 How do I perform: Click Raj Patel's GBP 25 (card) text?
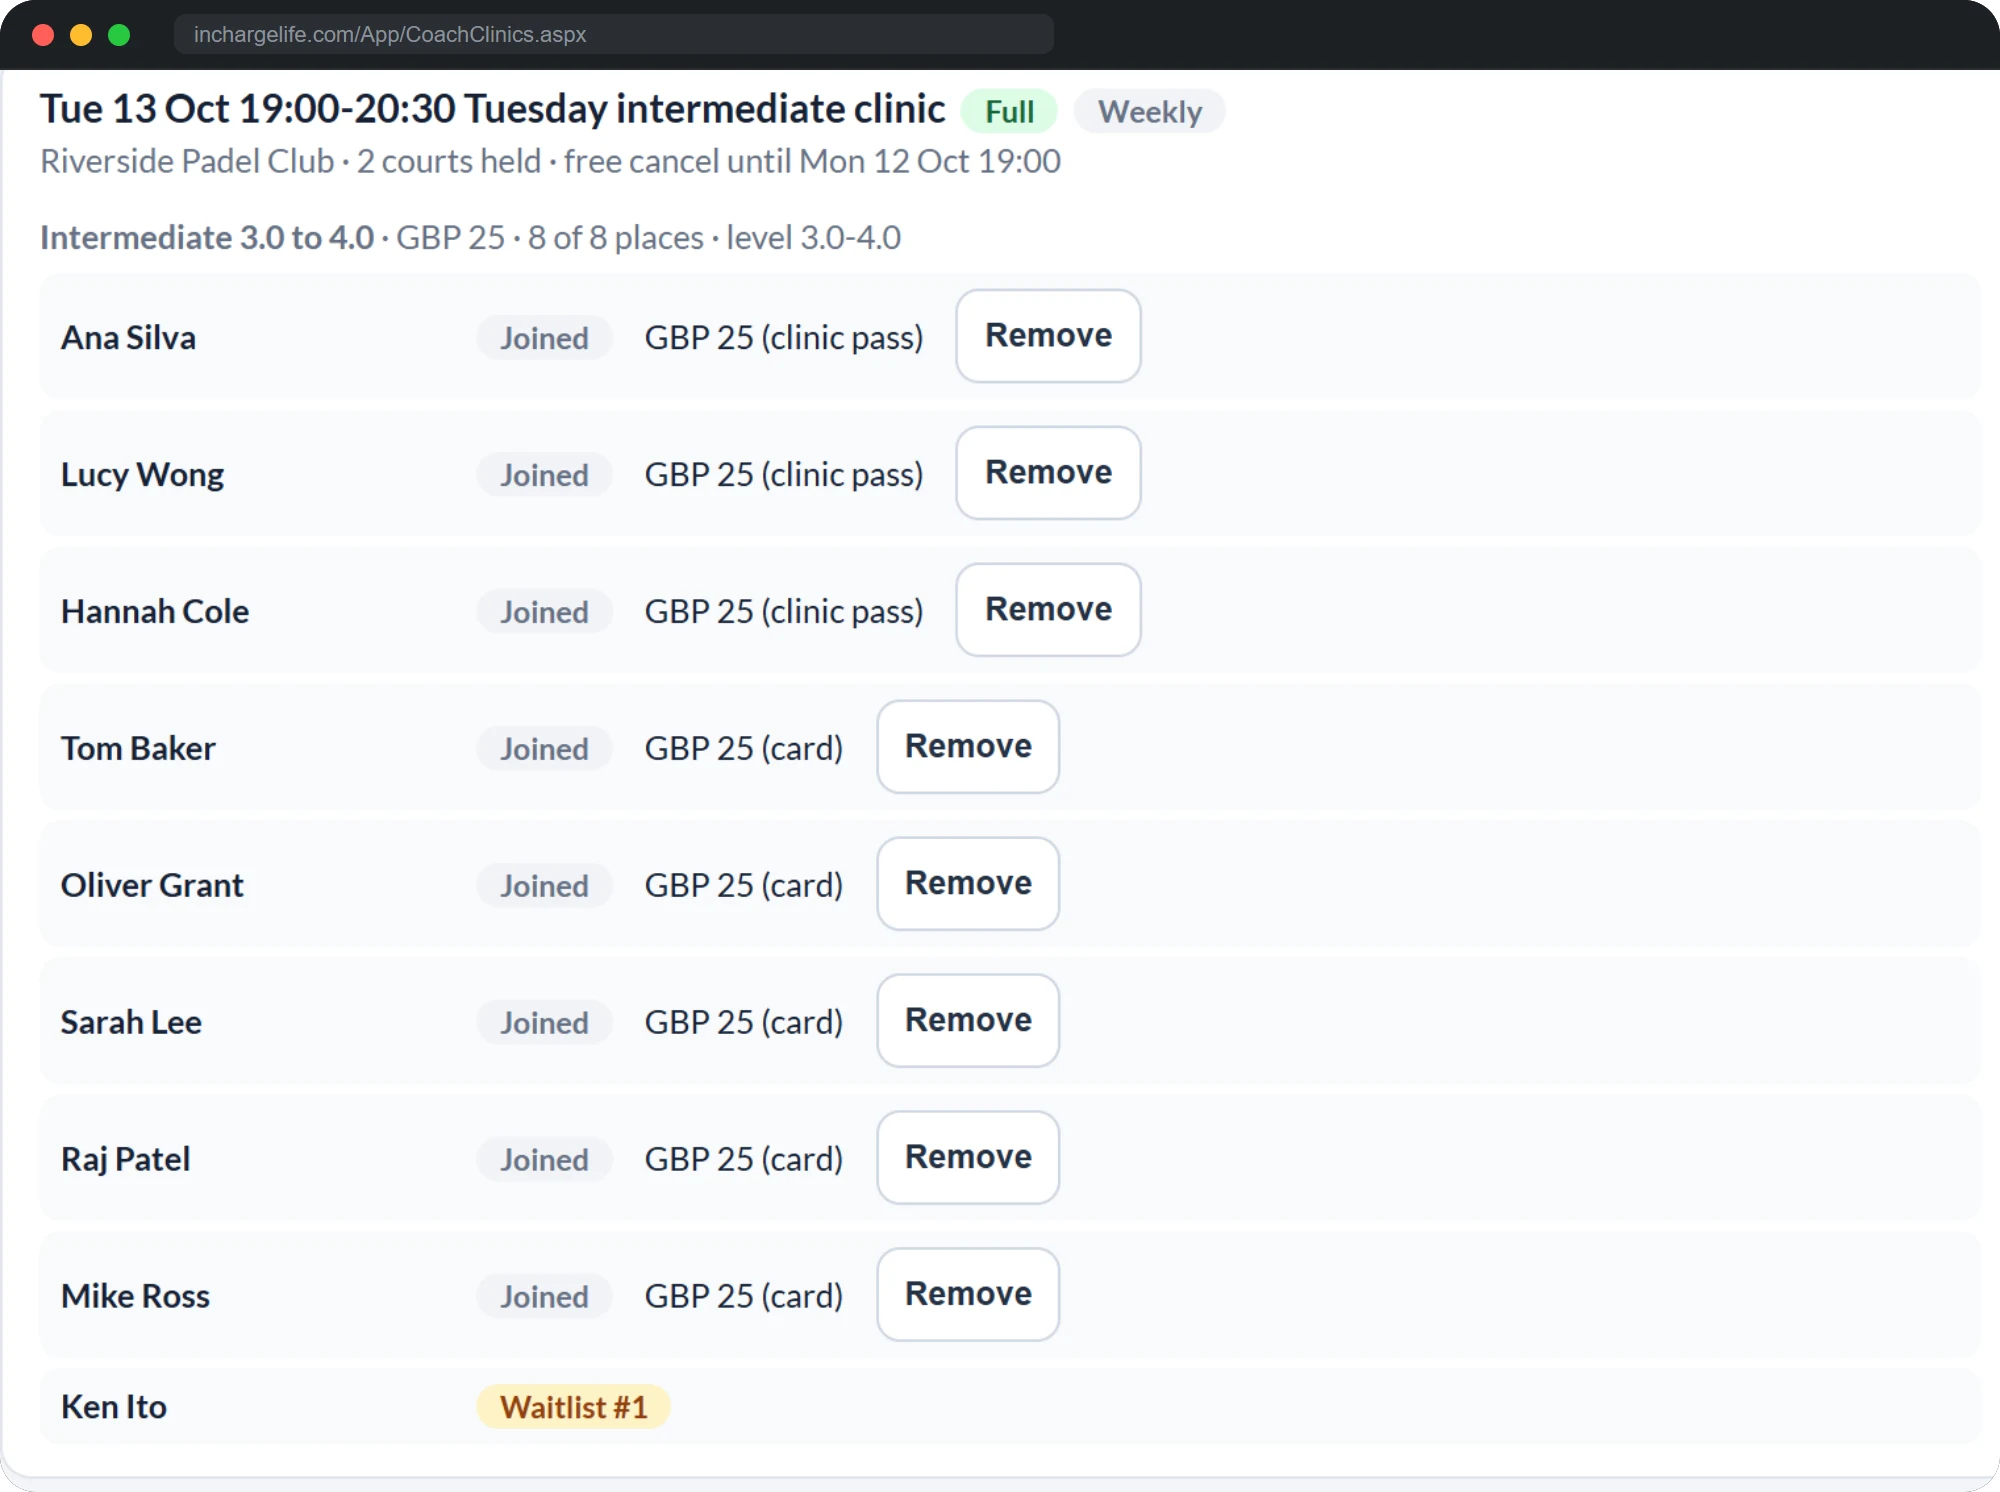point(743,1160)
